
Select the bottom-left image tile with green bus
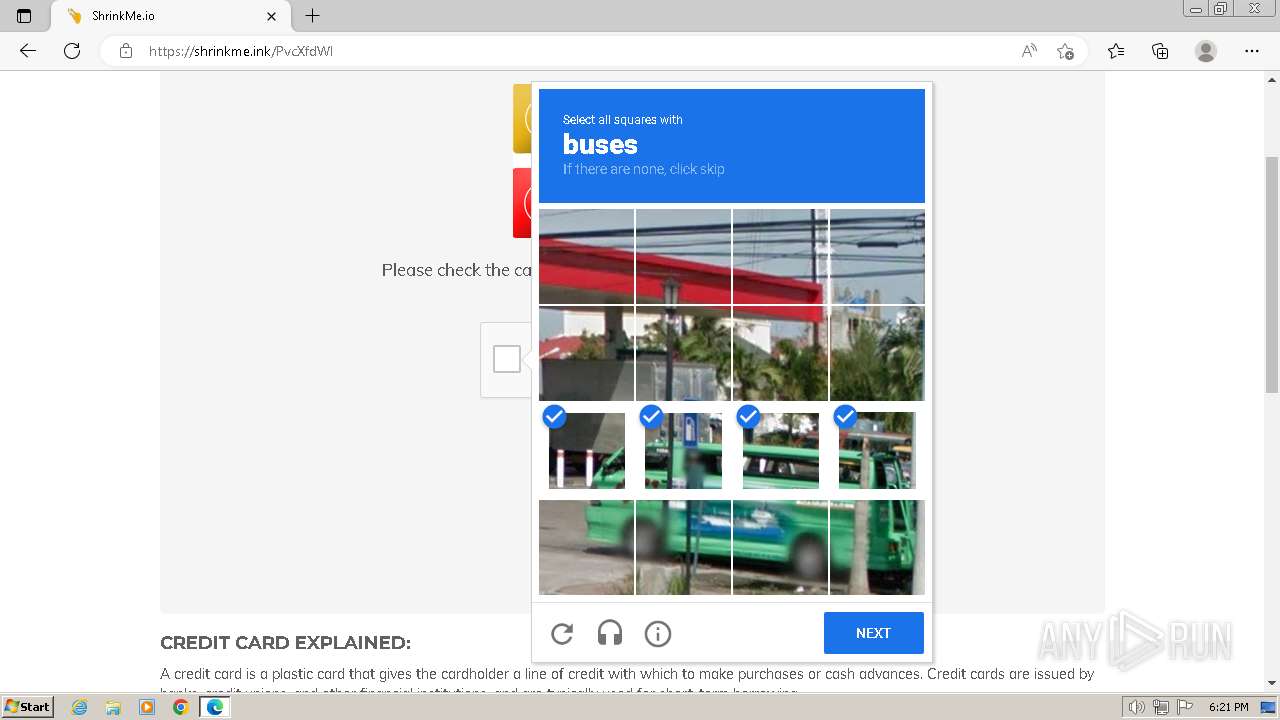(x=587, y=547)
